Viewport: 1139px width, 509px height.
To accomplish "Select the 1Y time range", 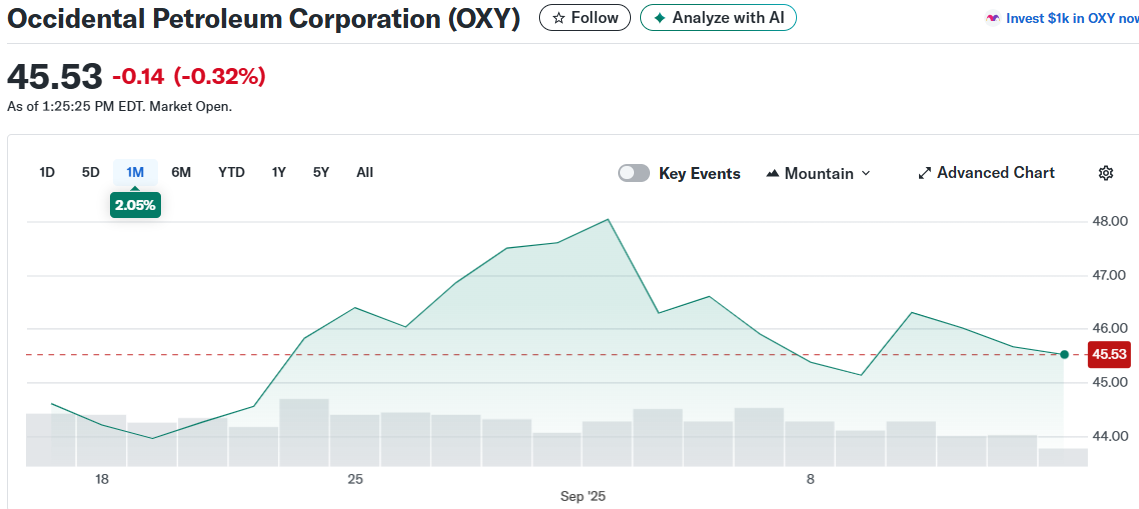I will 279,173.
